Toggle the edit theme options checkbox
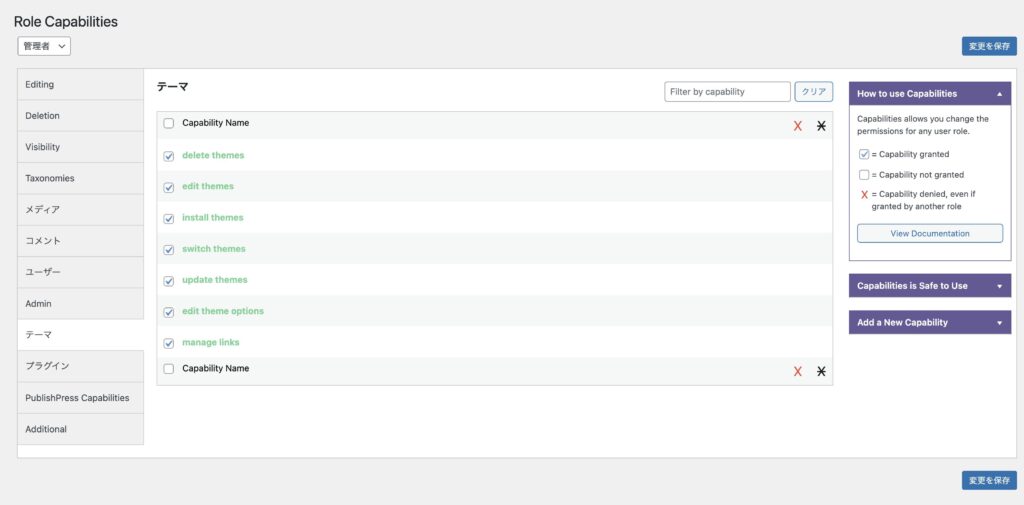 [169, 312]
